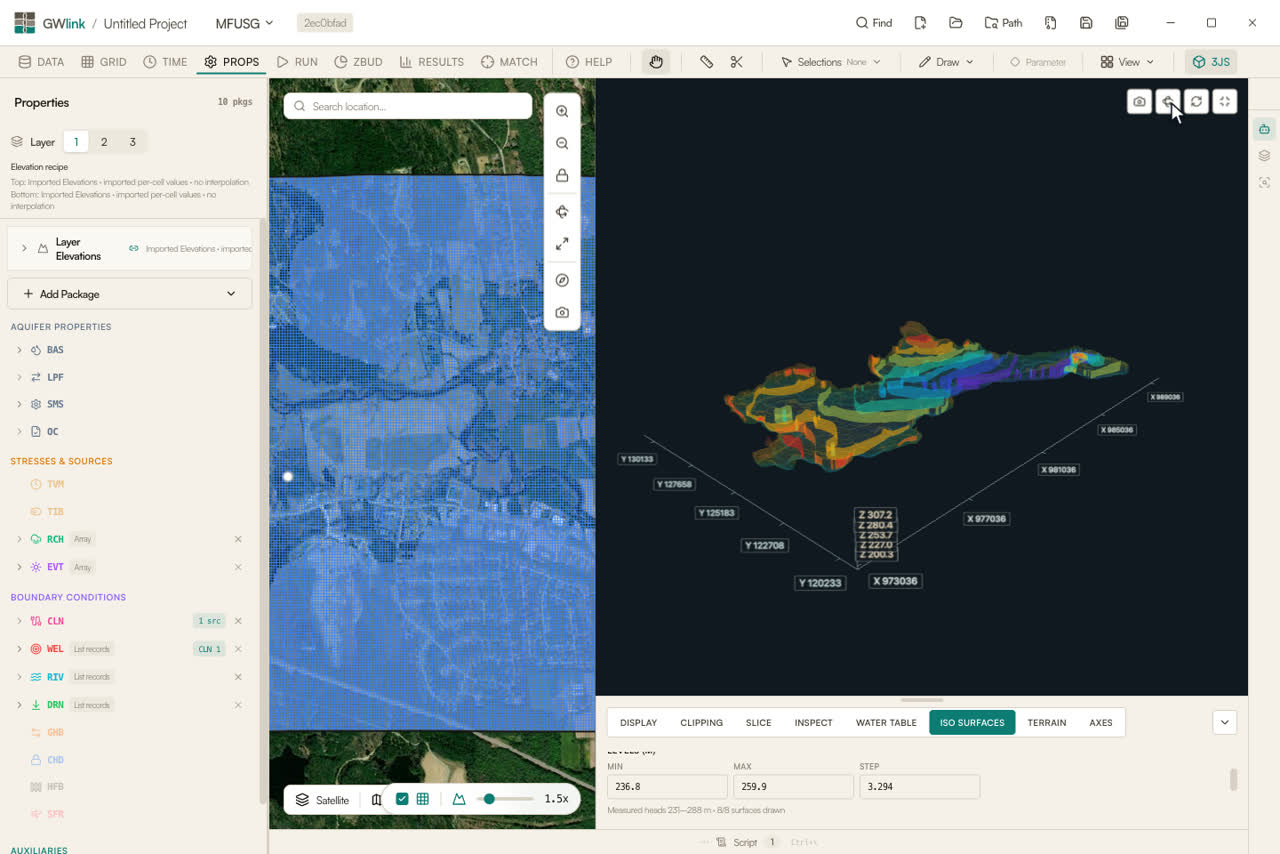Click the Find button

(874, 23)
